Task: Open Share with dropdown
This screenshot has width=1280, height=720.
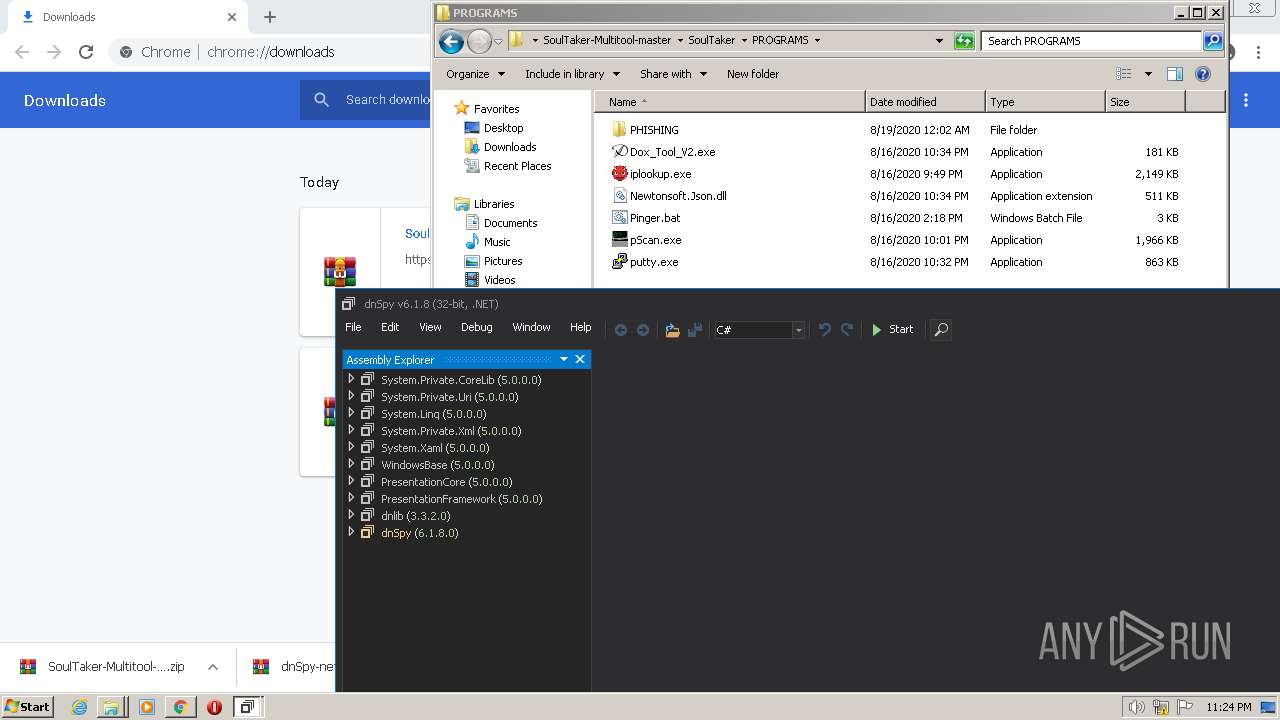Action: tap(673, 74)
